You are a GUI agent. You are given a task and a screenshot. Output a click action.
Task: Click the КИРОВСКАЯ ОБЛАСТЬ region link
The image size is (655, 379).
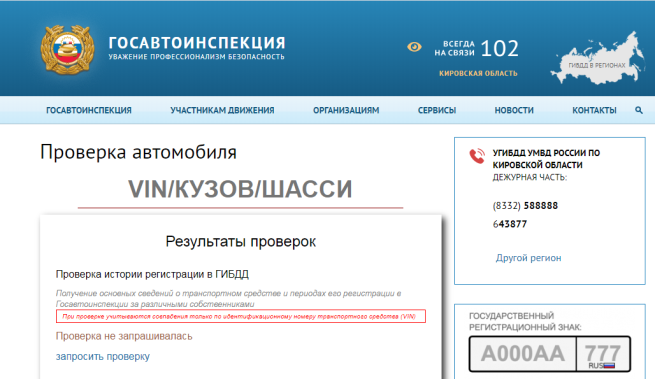click(478, 74)
